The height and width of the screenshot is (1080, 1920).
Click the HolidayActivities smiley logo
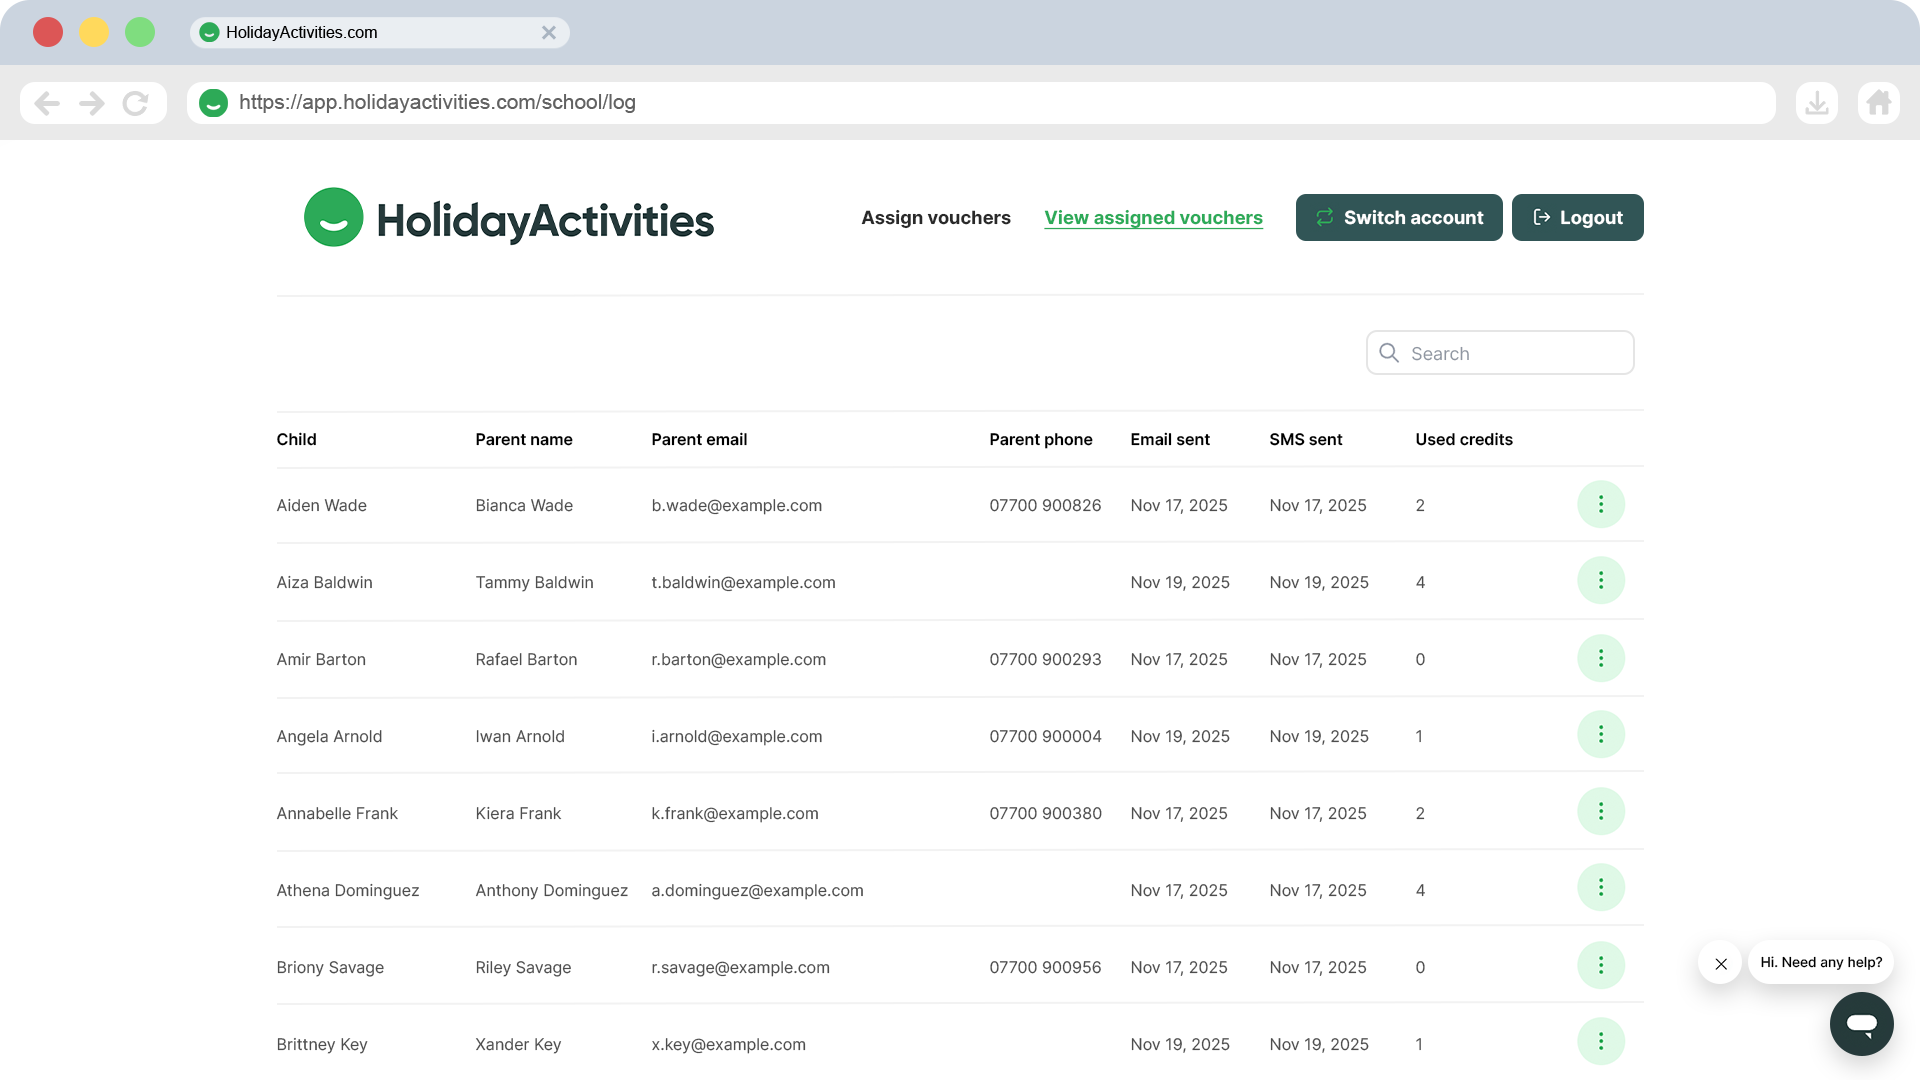[333, 217]
